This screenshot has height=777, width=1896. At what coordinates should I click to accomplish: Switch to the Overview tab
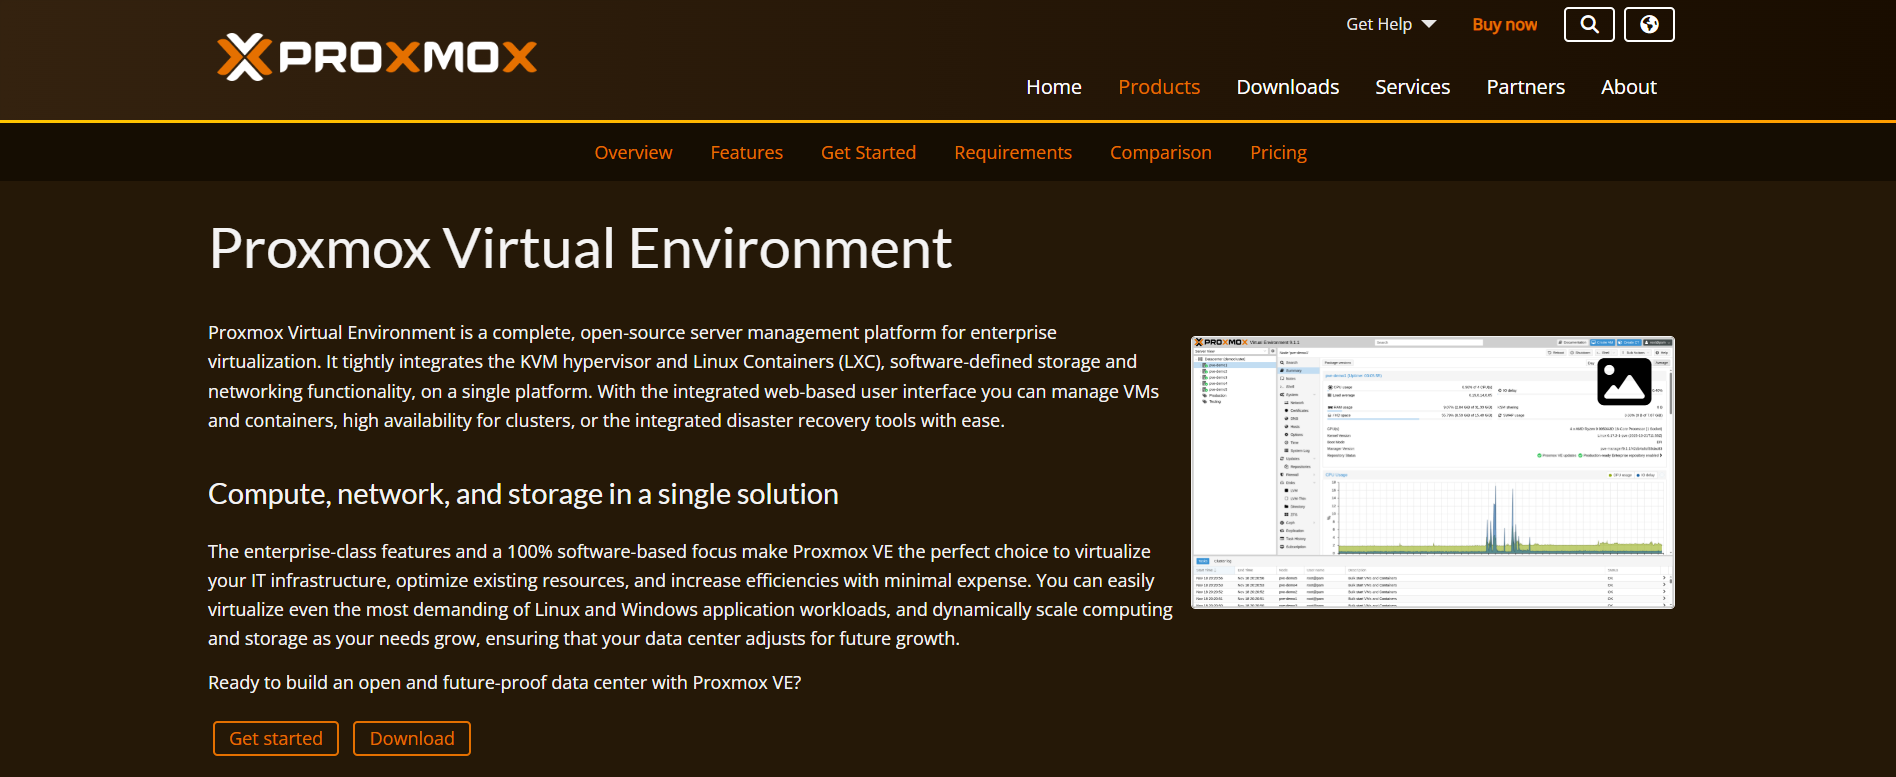633,152
